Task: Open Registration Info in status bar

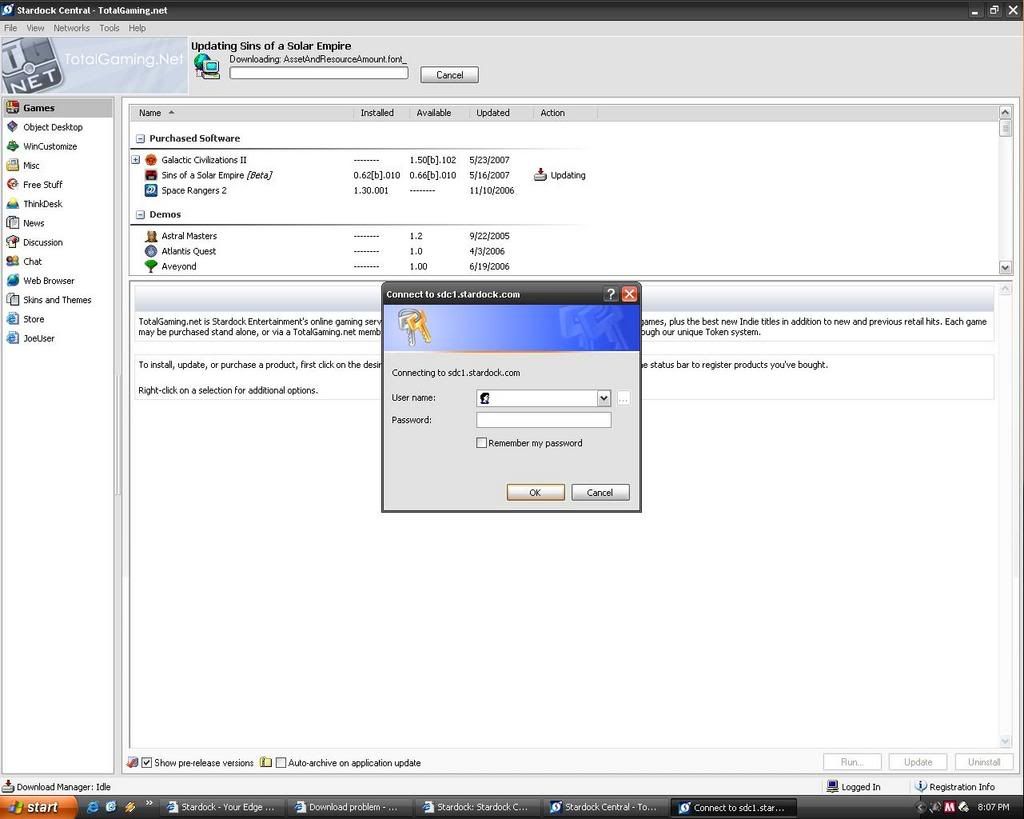Action: [955, 786]
